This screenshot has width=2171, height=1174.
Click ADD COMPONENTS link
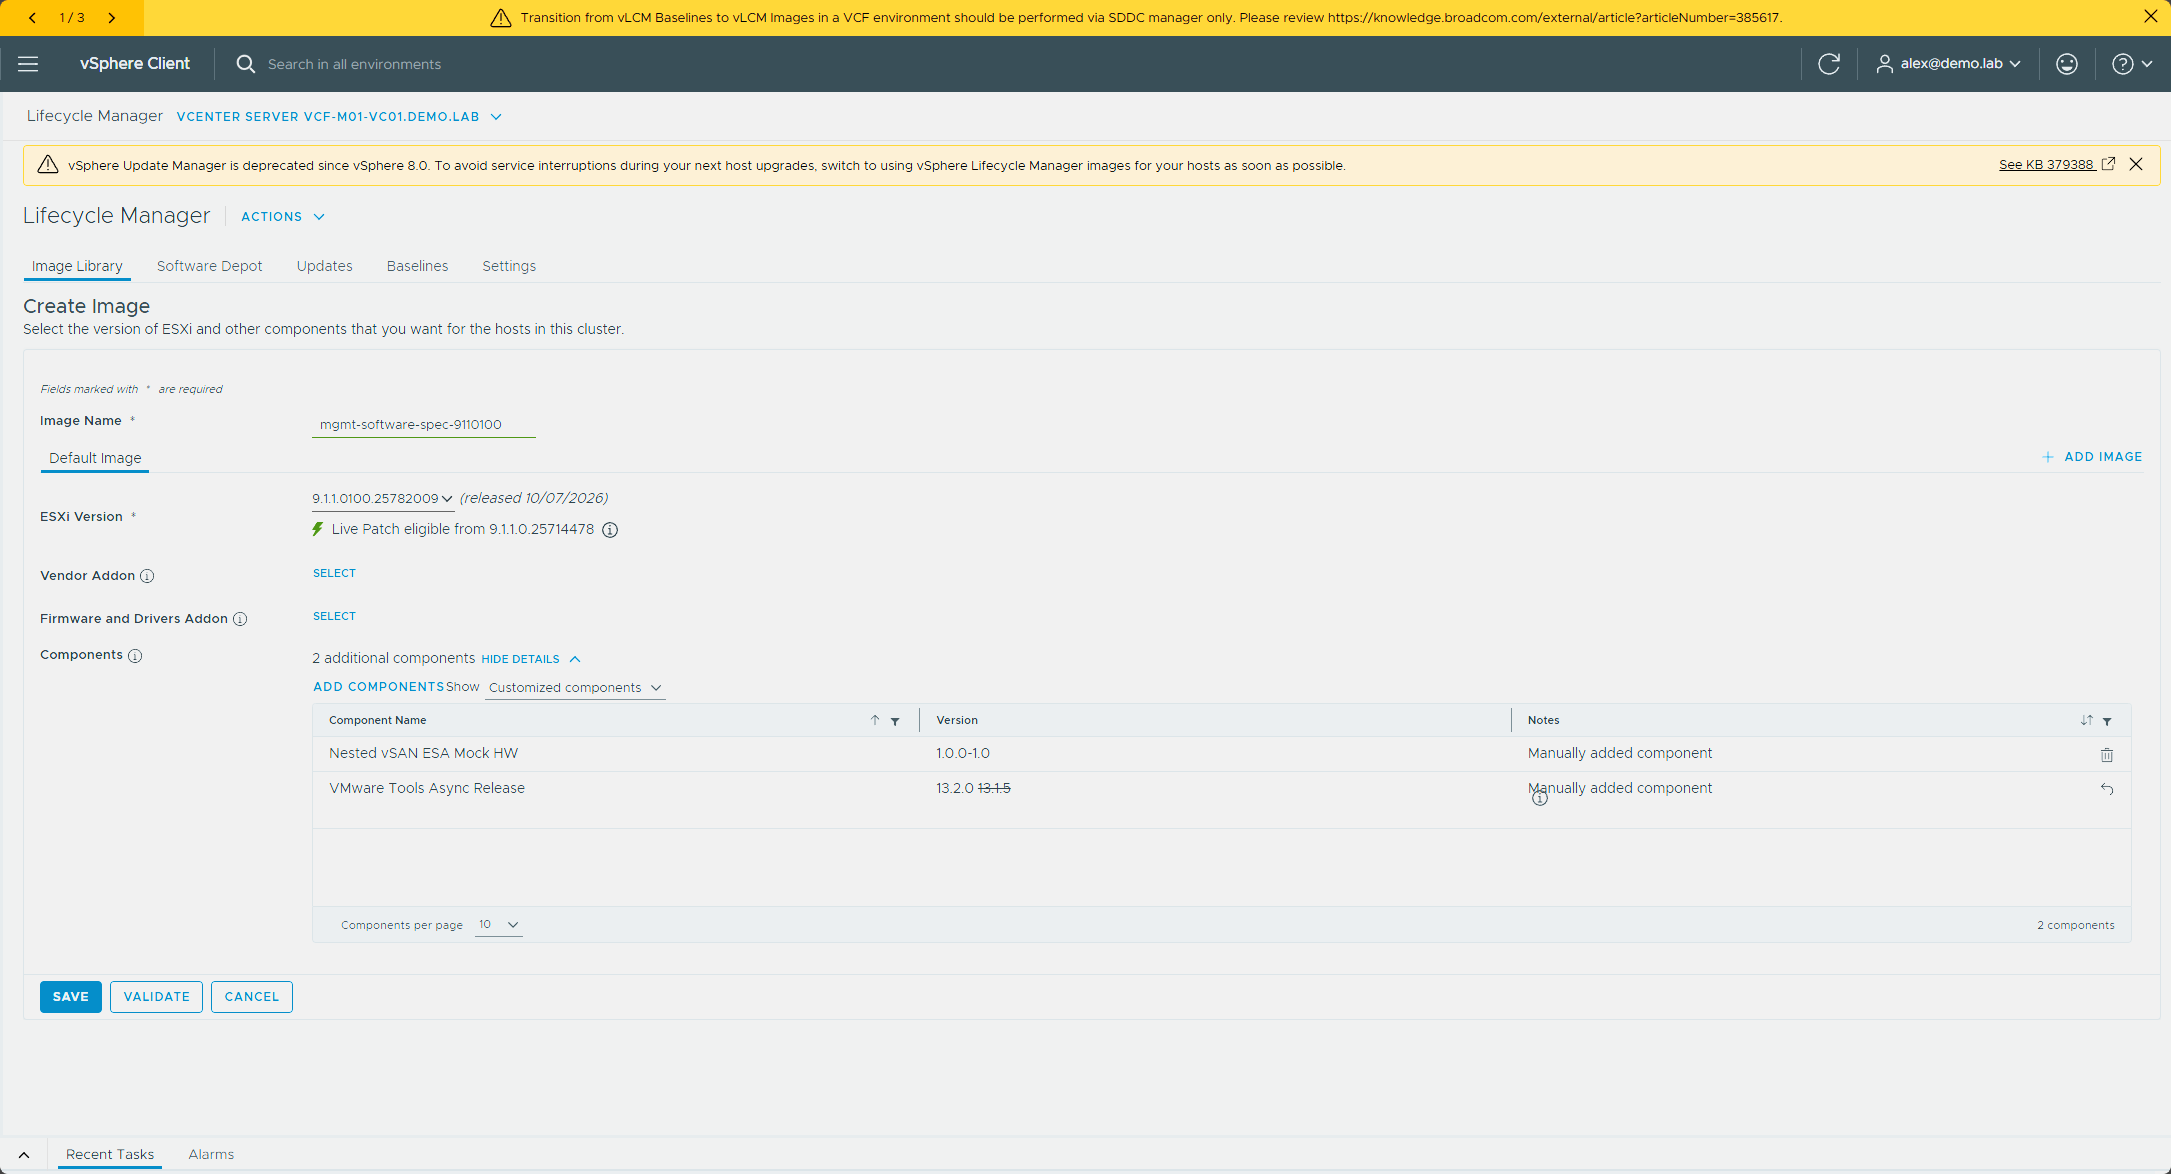378,687
